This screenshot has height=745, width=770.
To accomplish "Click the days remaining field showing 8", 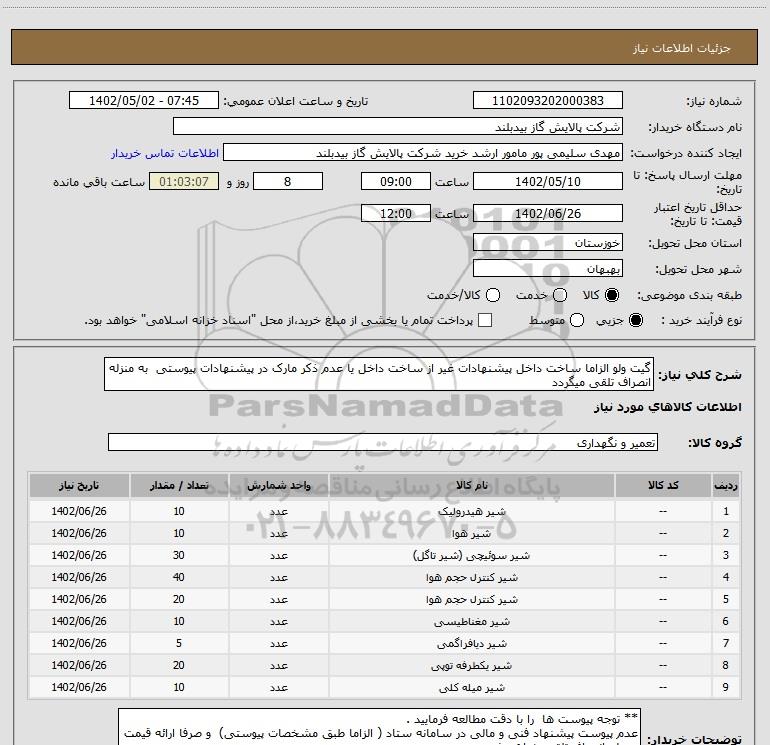I will 288,181.
